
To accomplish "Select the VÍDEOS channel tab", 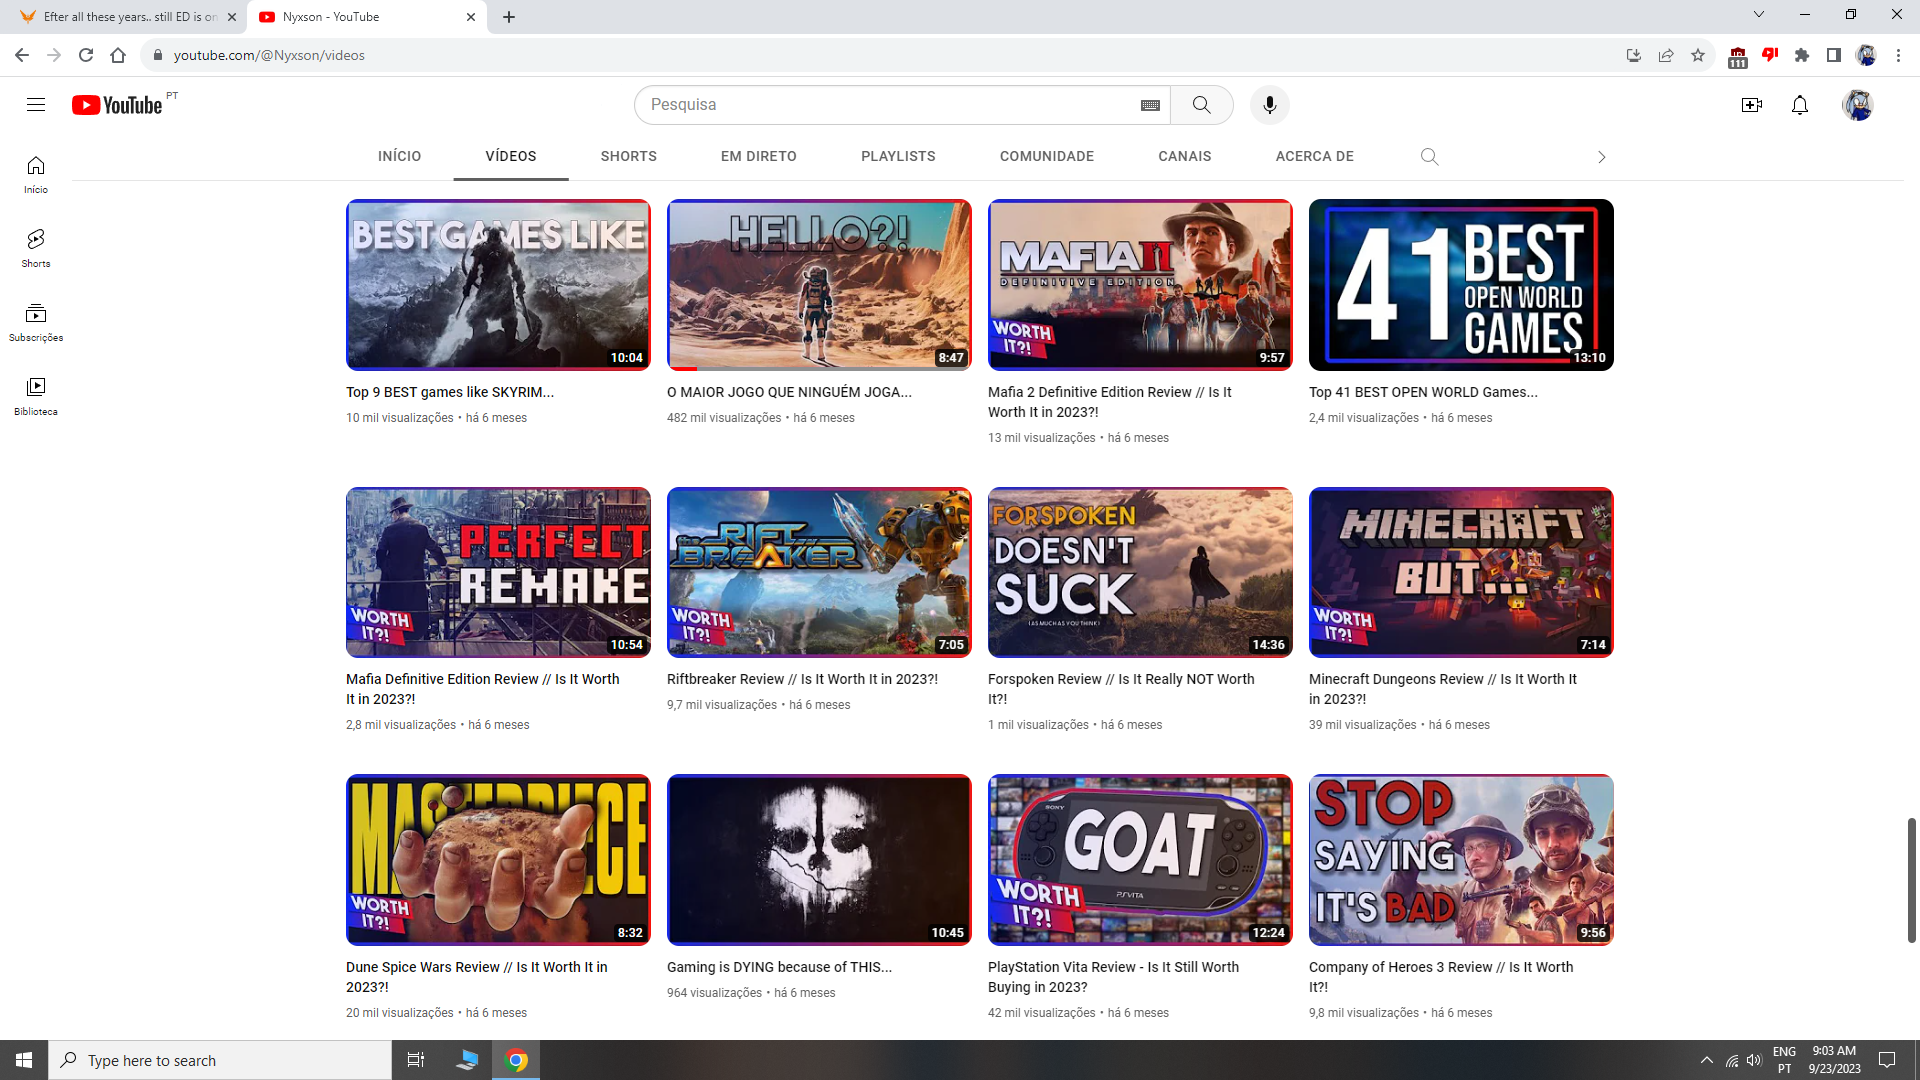I will click(511, 156).
